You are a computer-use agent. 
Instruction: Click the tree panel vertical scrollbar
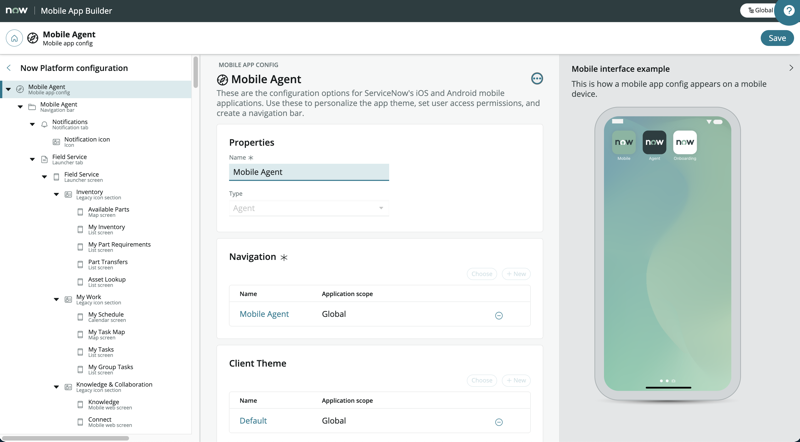point(195,72)
